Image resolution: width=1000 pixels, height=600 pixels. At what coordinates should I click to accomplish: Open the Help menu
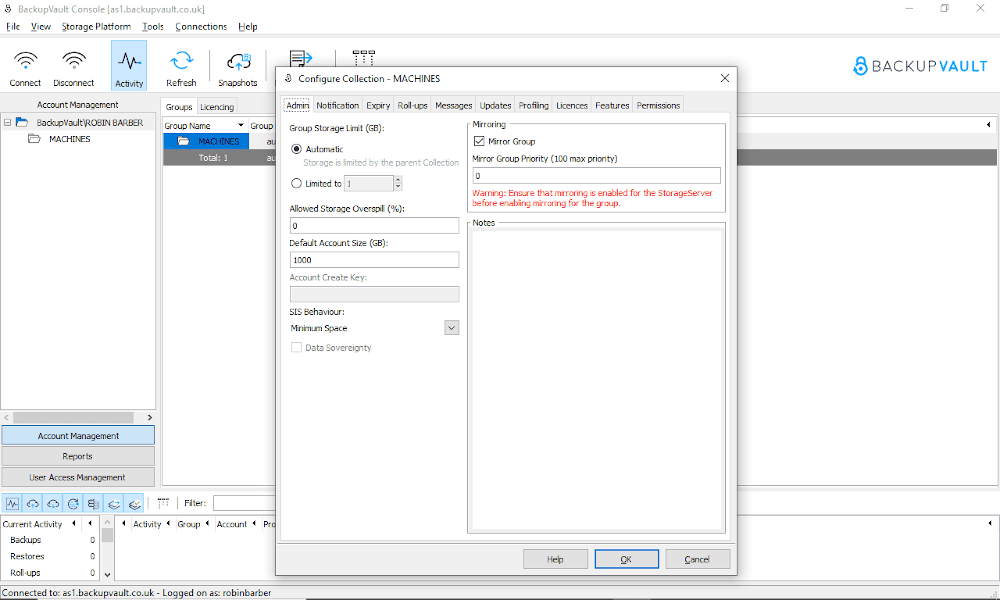[x=247, y=27]
